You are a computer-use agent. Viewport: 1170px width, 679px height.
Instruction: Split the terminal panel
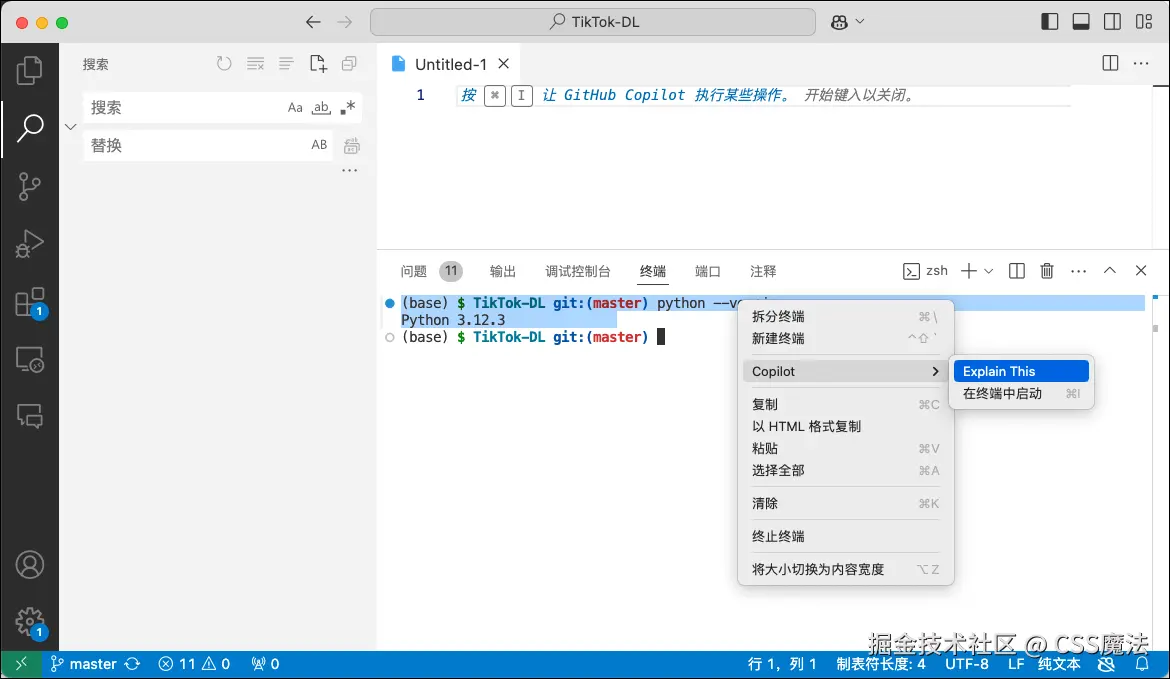1016,271
